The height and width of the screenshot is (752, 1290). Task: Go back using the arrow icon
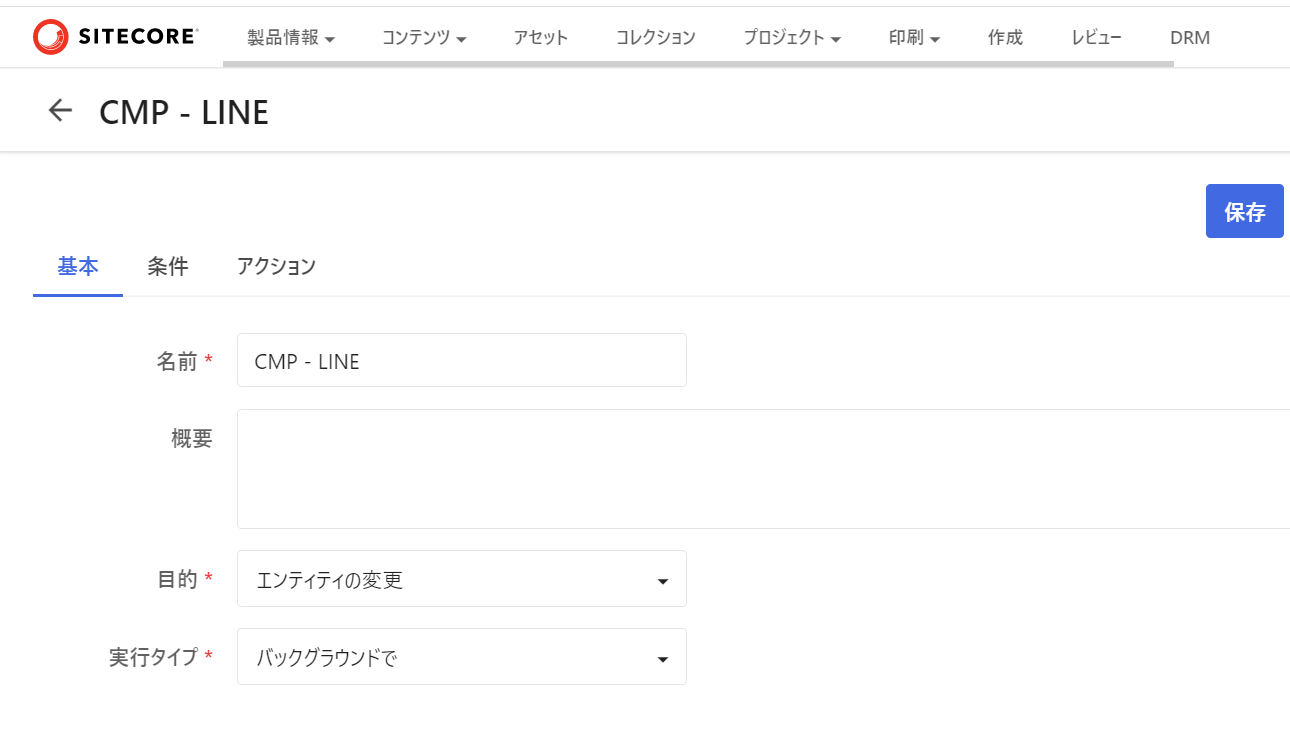coord(61,110)
